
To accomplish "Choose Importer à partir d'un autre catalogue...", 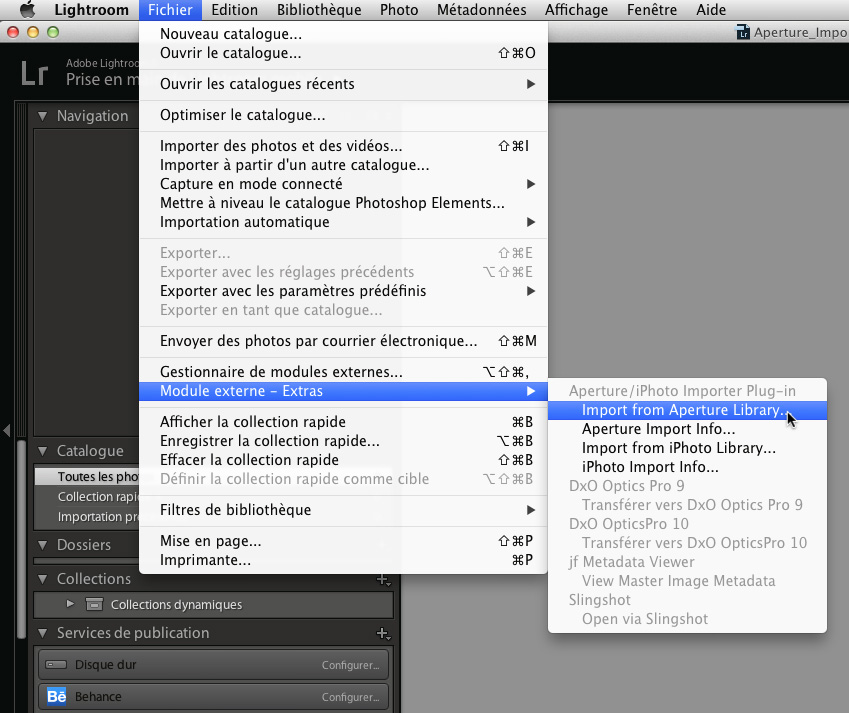I will 343,165.
